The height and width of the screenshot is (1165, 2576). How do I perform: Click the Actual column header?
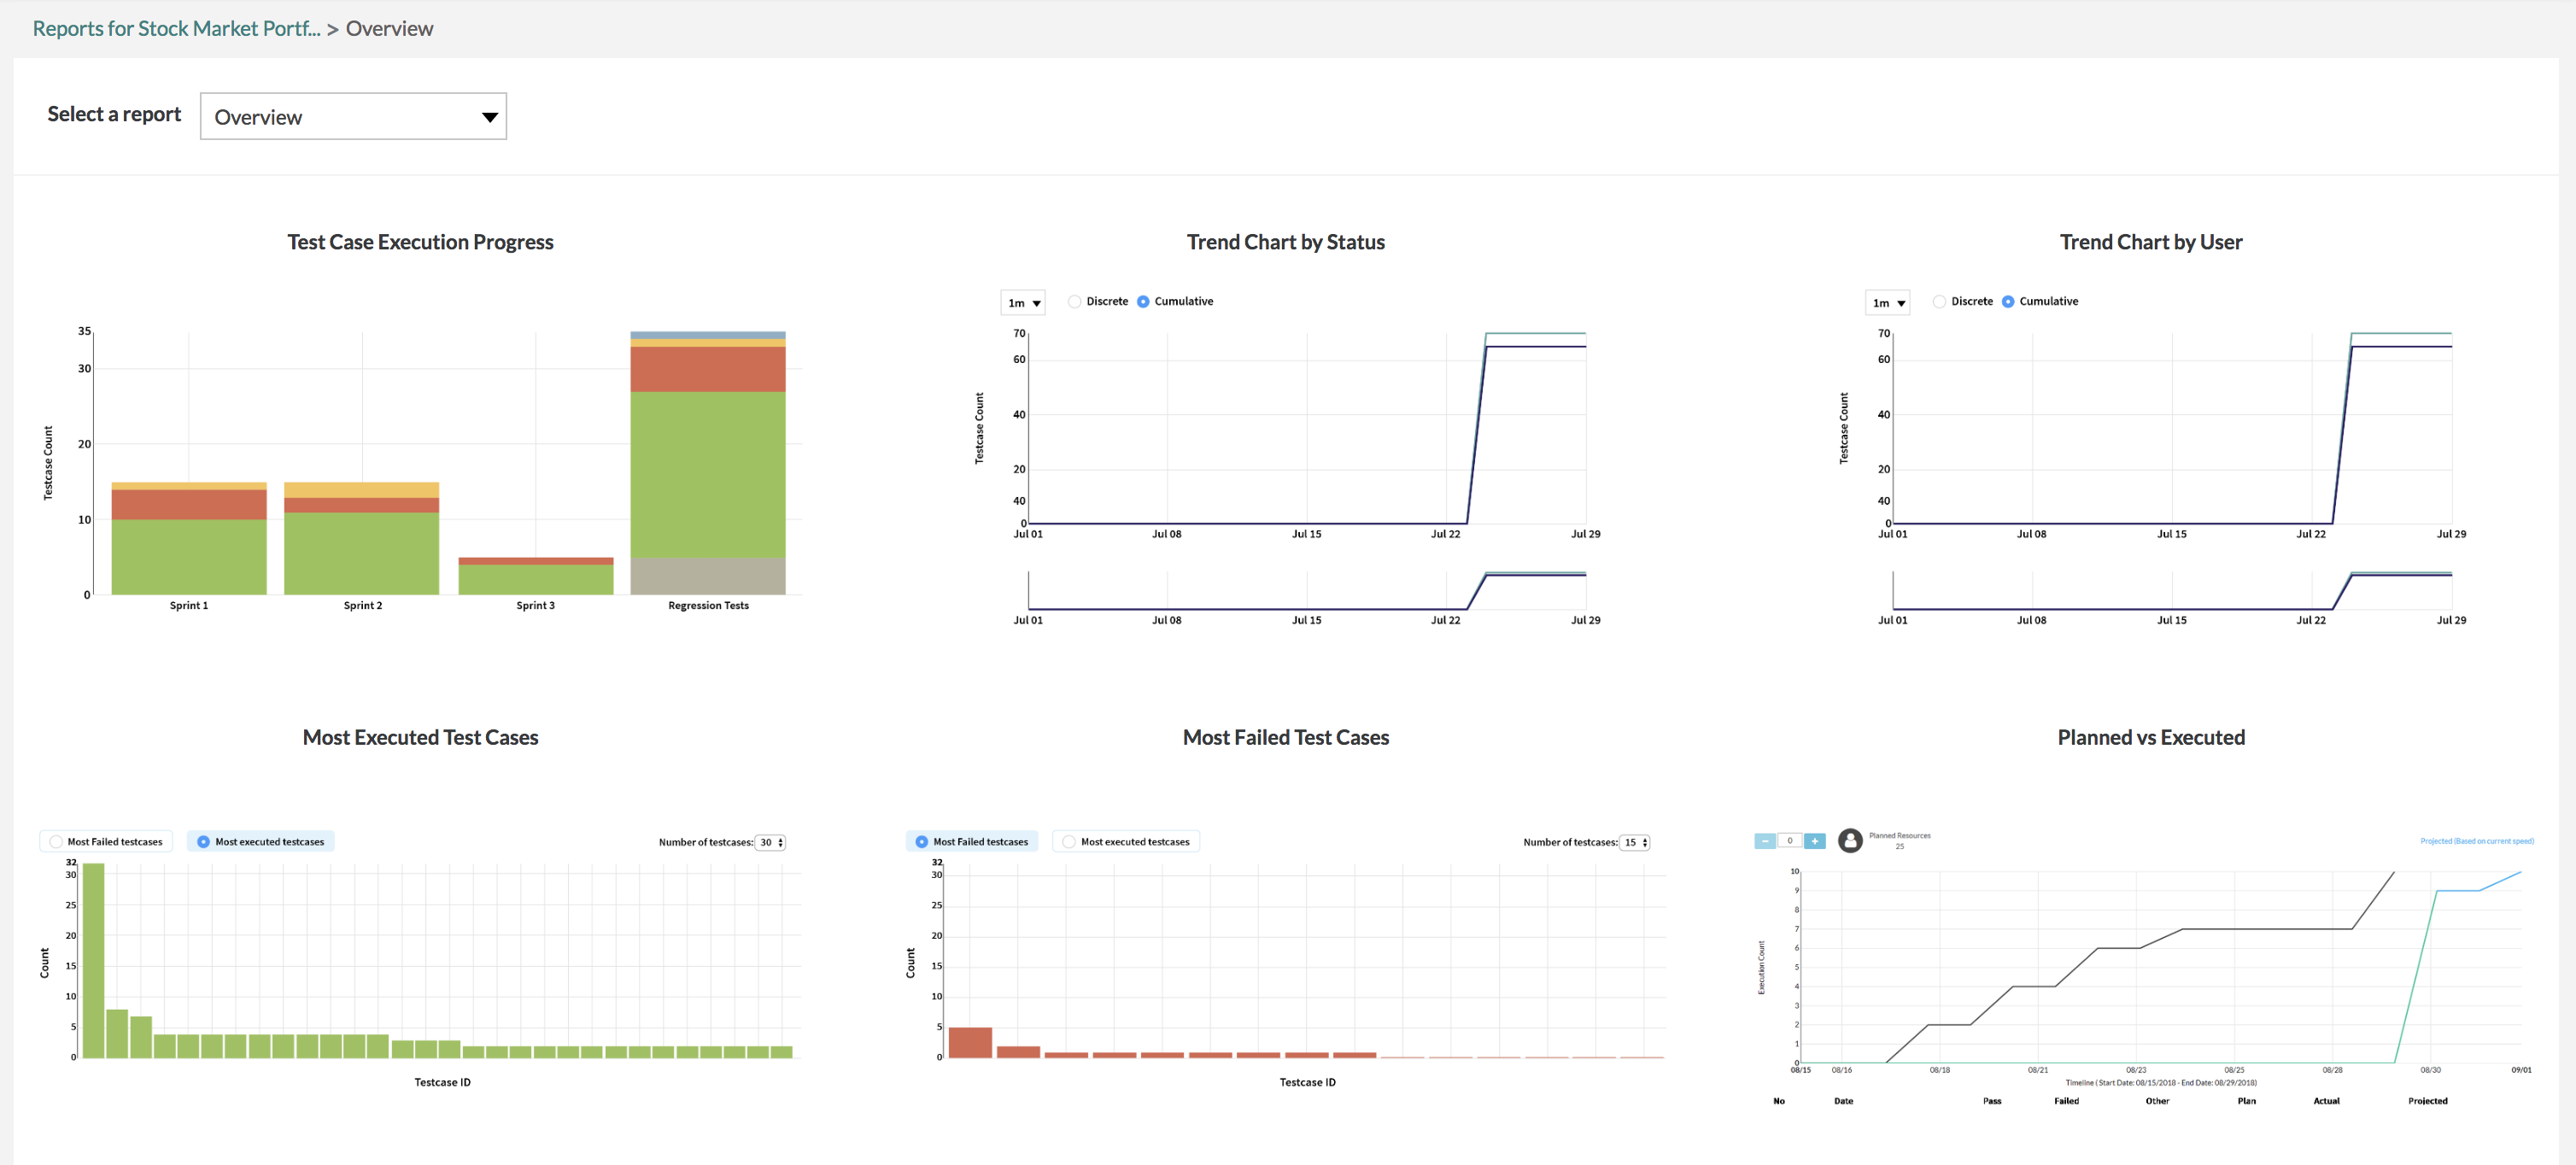tap(2326, 1101)
